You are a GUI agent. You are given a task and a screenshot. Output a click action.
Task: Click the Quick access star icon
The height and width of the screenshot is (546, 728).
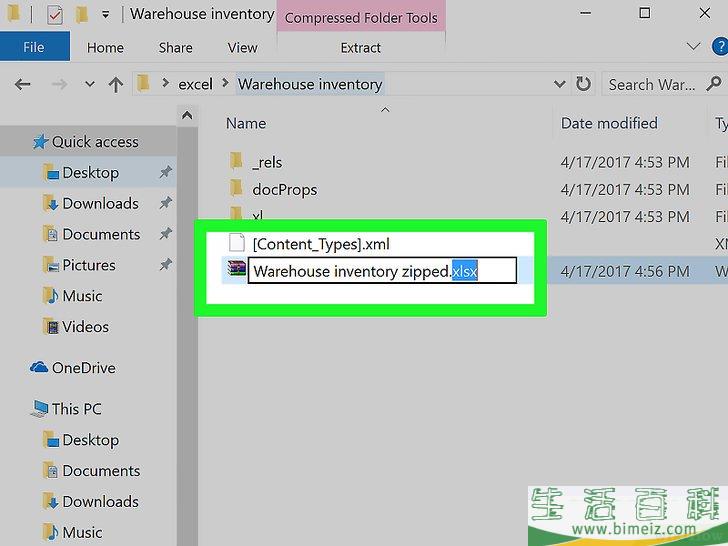(x=40, y=142)
